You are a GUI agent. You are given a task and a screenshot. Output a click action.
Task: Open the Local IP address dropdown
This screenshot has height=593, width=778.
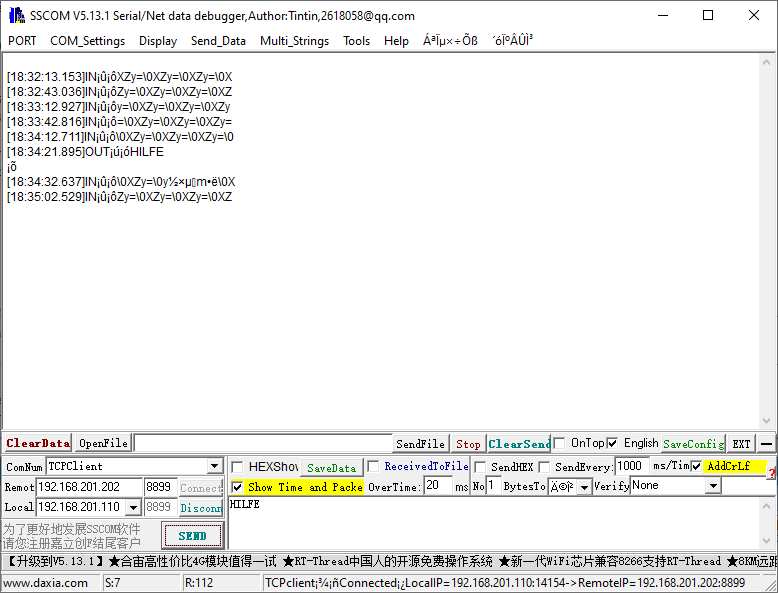click(x=133, y=508)
